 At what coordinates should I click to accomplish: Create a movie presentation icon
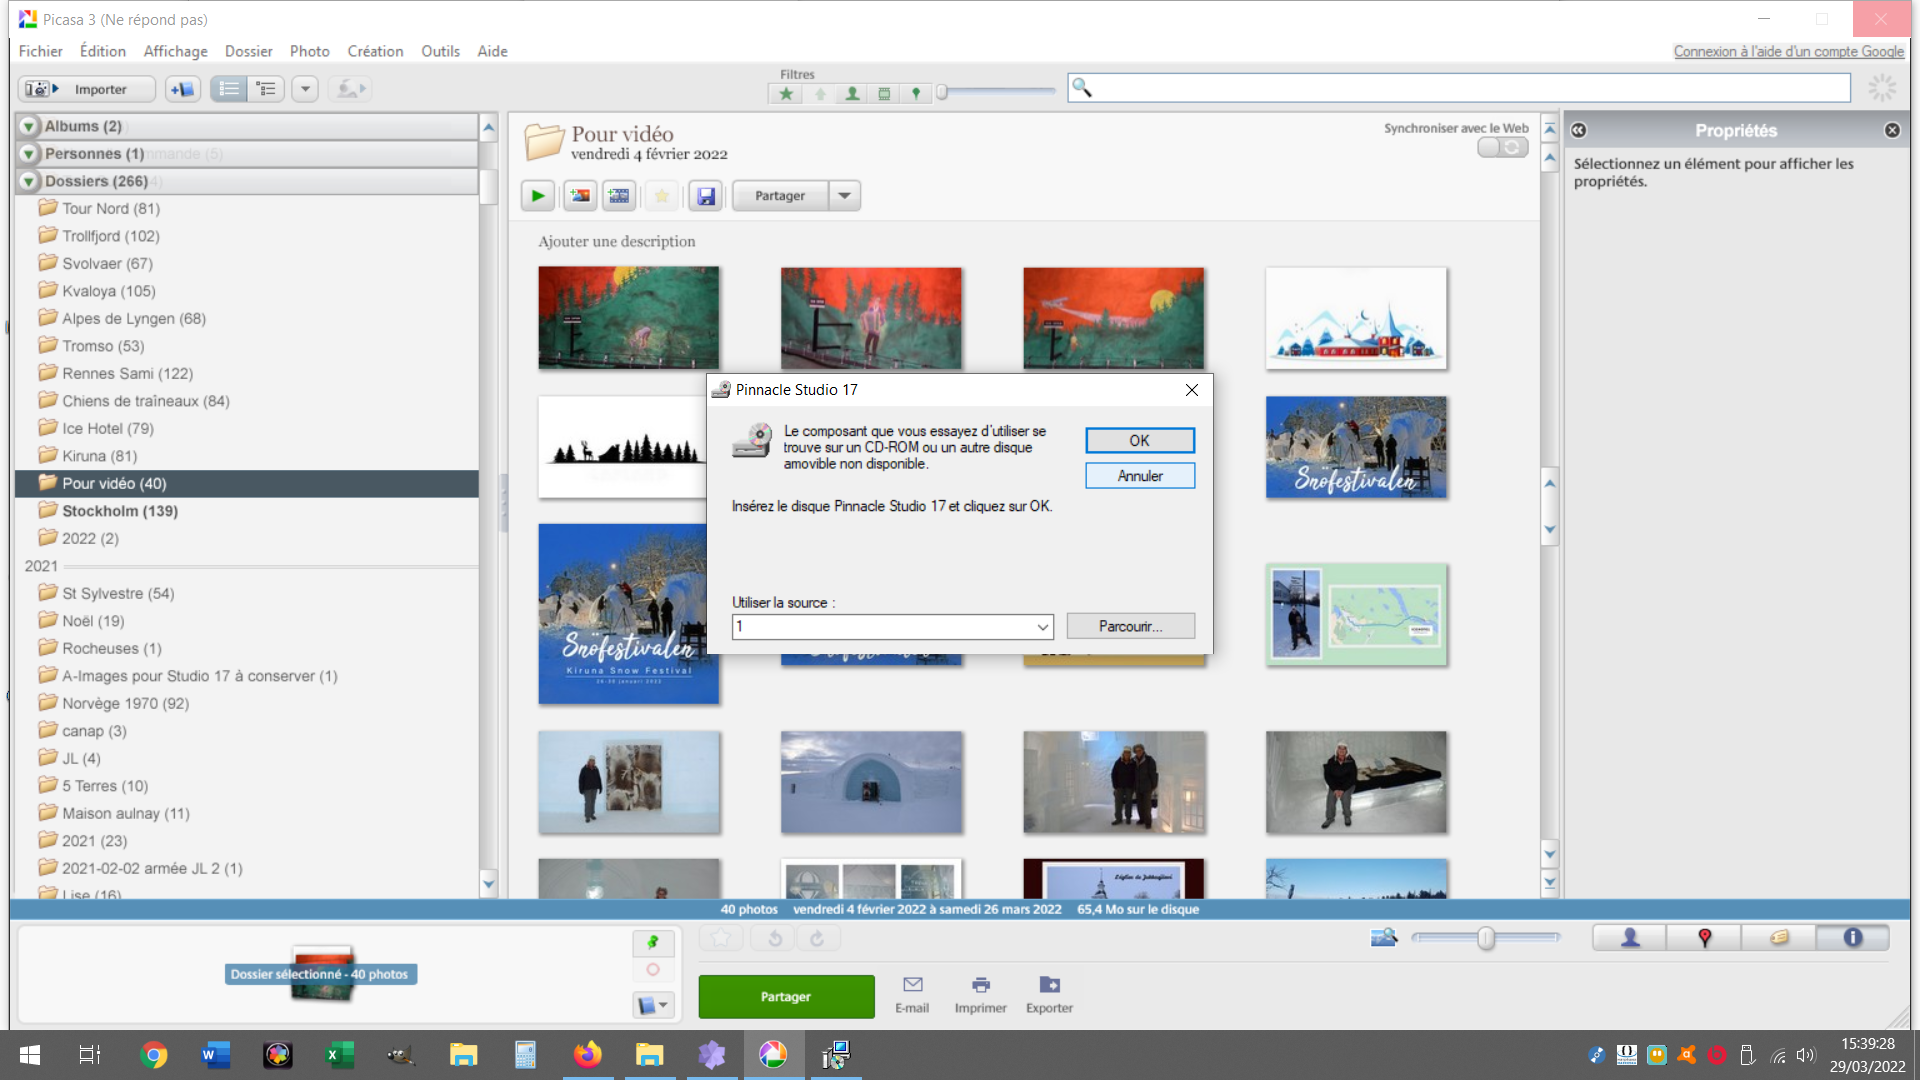coord(620,196)
